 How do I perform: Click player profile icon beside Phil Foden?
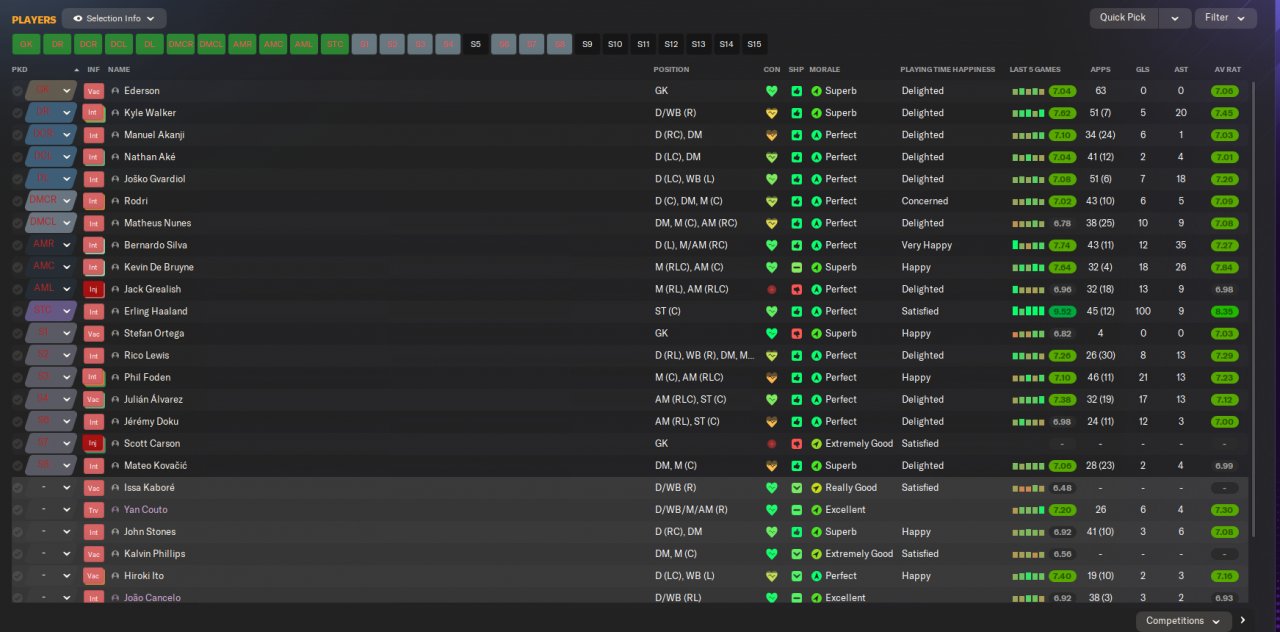[115, 377]
